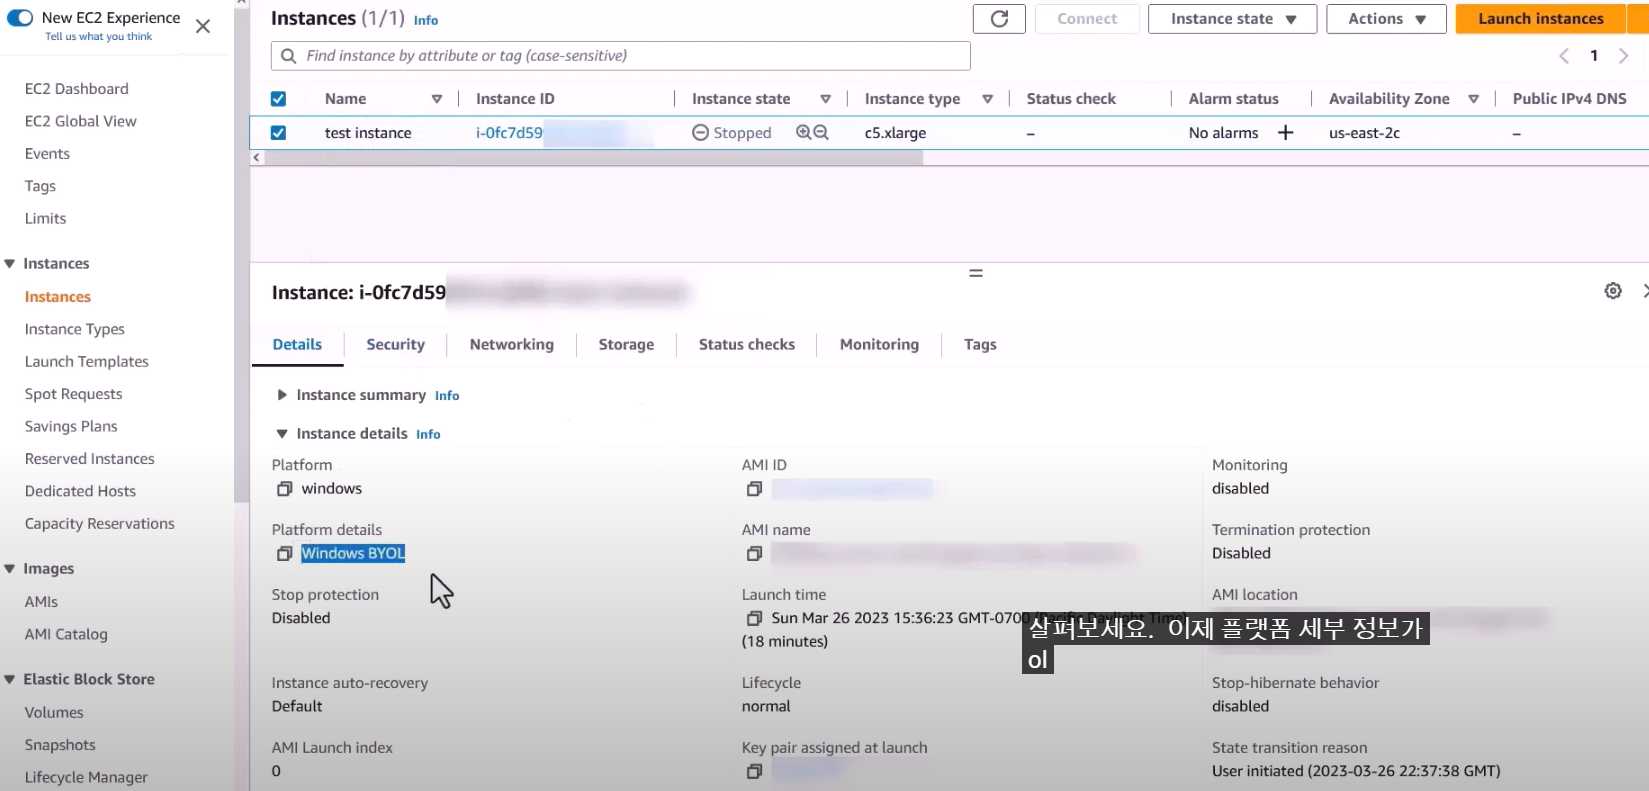The height and width of the screenshot is (791, 1649).
Task: Click Launch instances button
Action: 1540,19
